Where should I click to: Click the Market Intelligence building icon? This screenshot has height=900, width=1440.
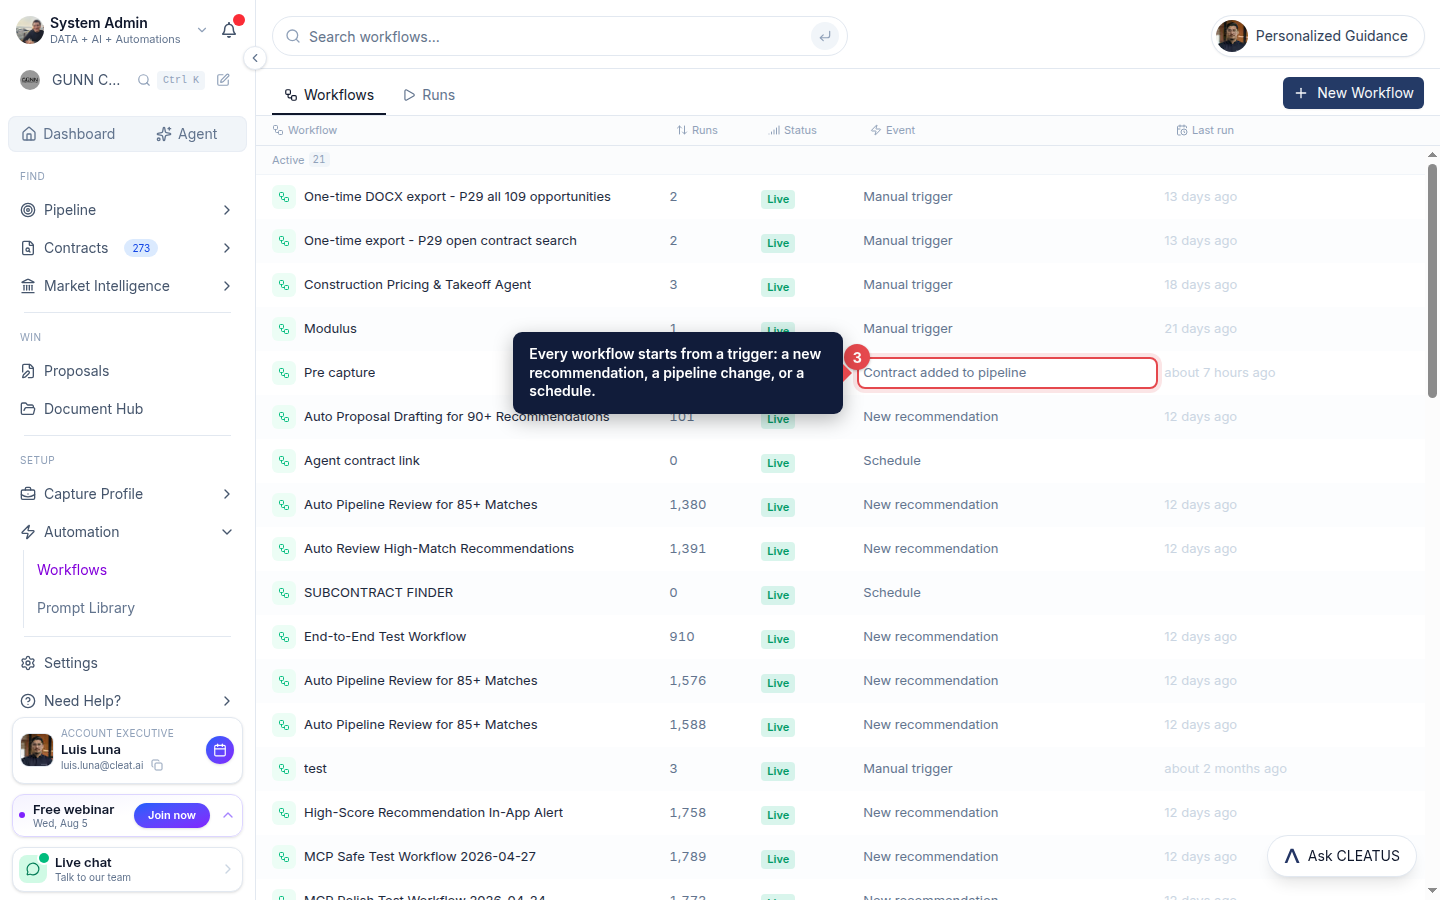pyautogui.click(x=28, y=286)
